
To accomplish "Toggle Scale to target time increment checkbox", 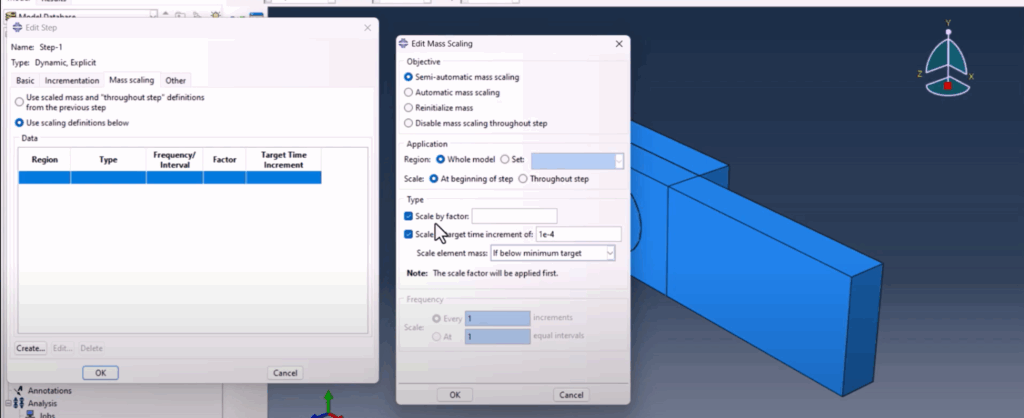I will tap(408, 234).
